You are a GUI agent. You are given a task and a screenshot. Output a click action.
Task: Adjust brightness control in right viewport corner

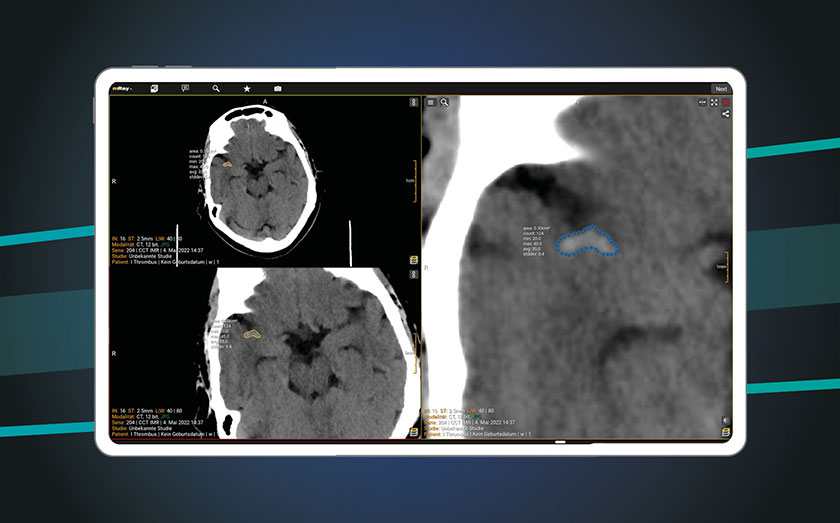(726, 420)
